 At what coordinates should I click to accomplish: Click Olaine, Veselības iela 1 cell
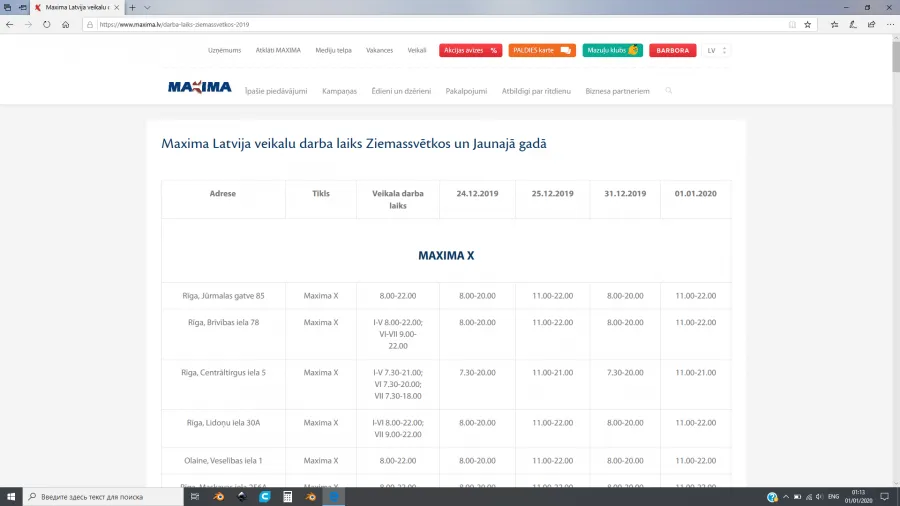click(223, 461)
